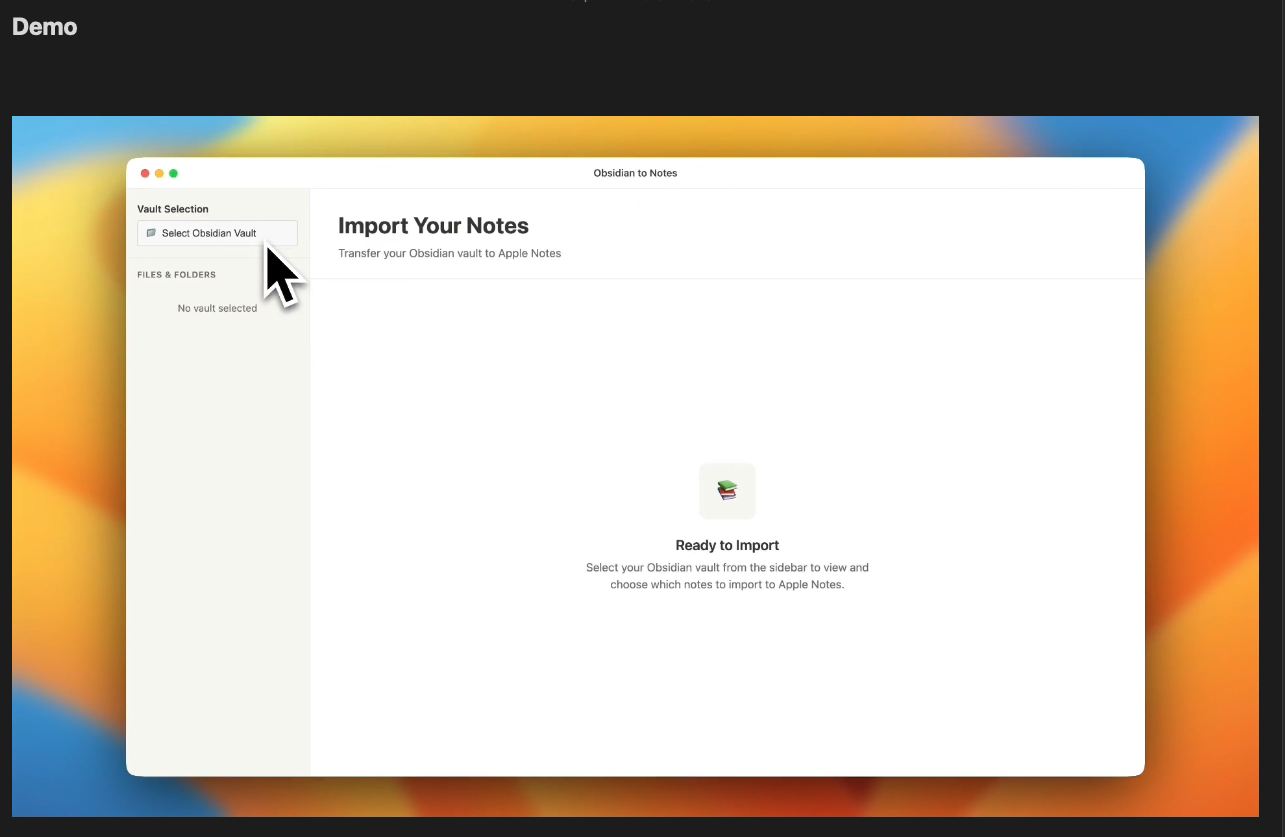Click the "Demo" heading at top of page

[44, 27]
